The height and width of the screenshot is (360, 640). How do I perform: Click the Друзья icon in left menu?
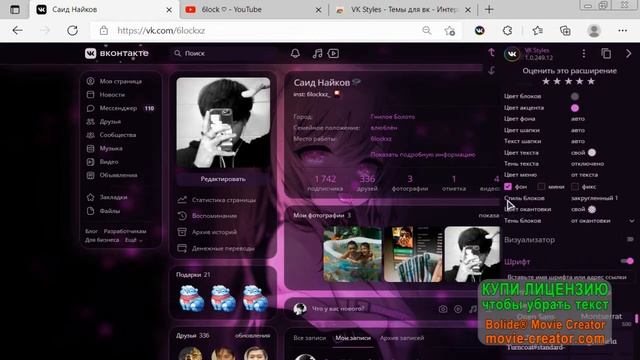click(91, 122)
